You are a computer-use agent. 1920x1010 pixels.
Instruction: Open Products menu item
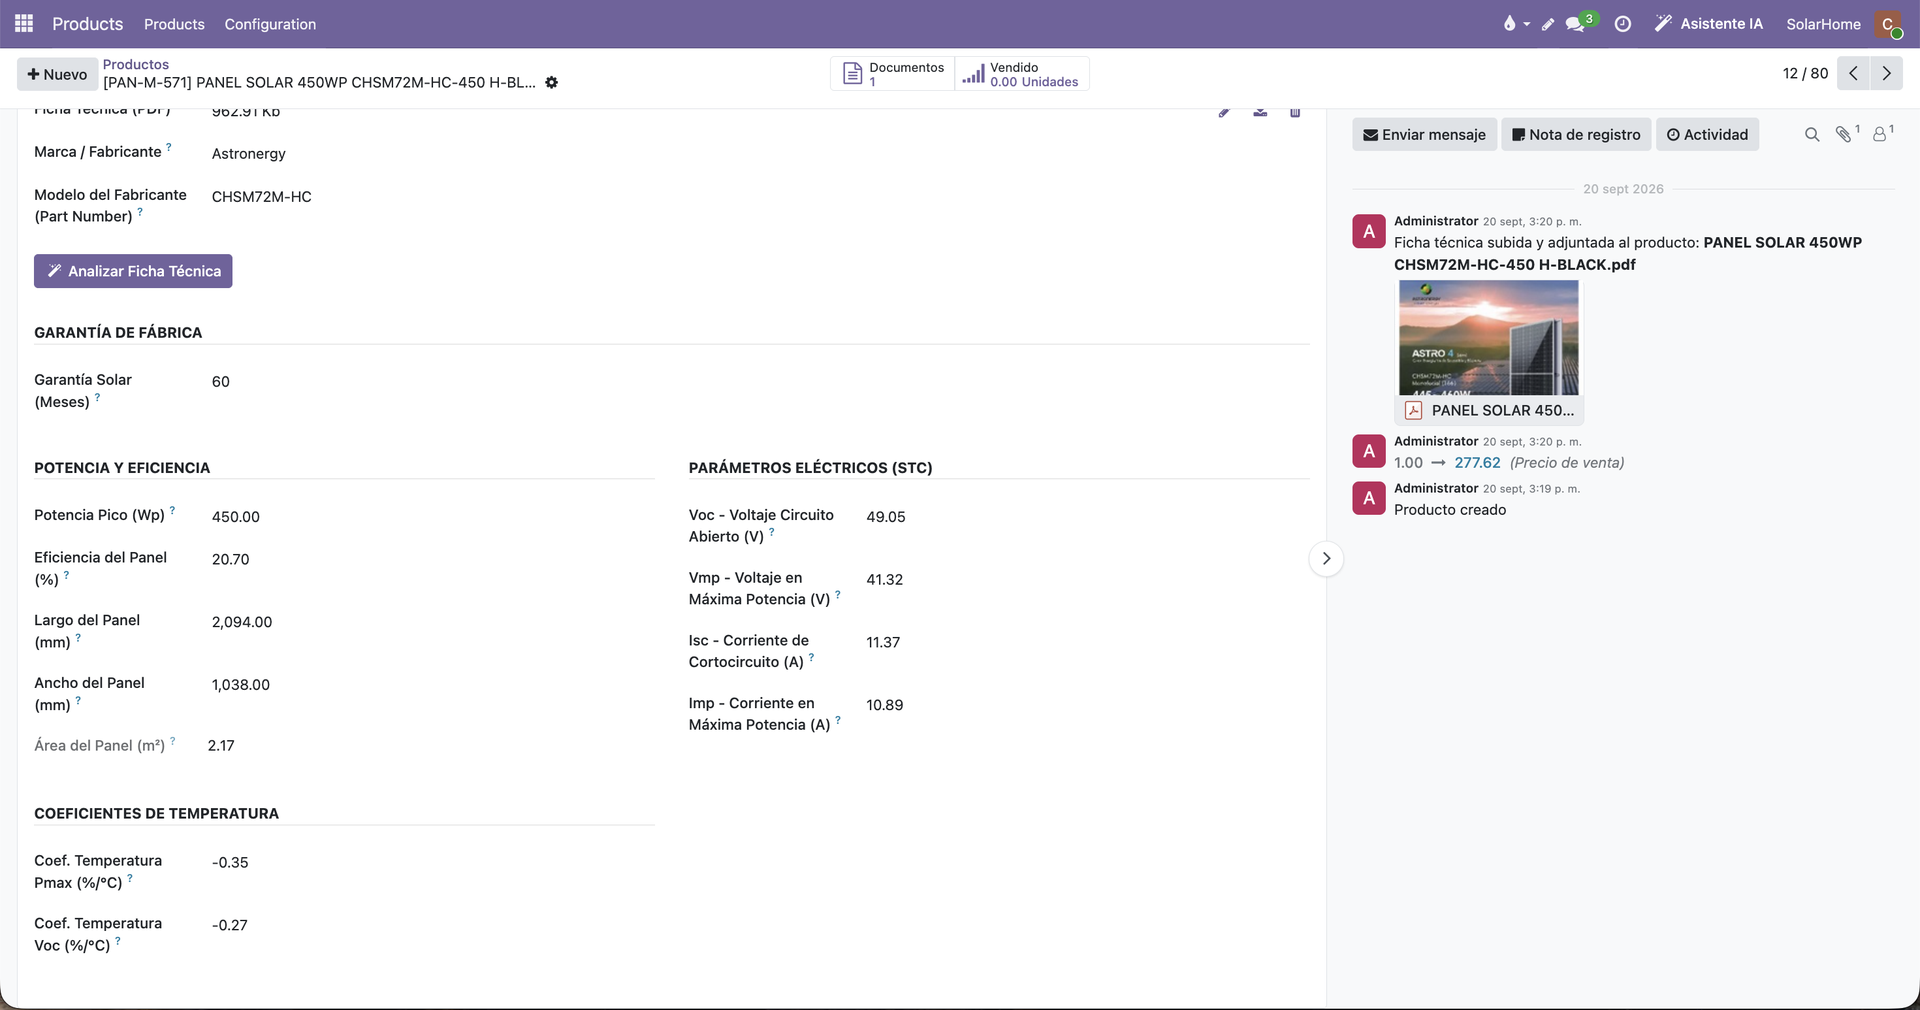coord(174,24)
